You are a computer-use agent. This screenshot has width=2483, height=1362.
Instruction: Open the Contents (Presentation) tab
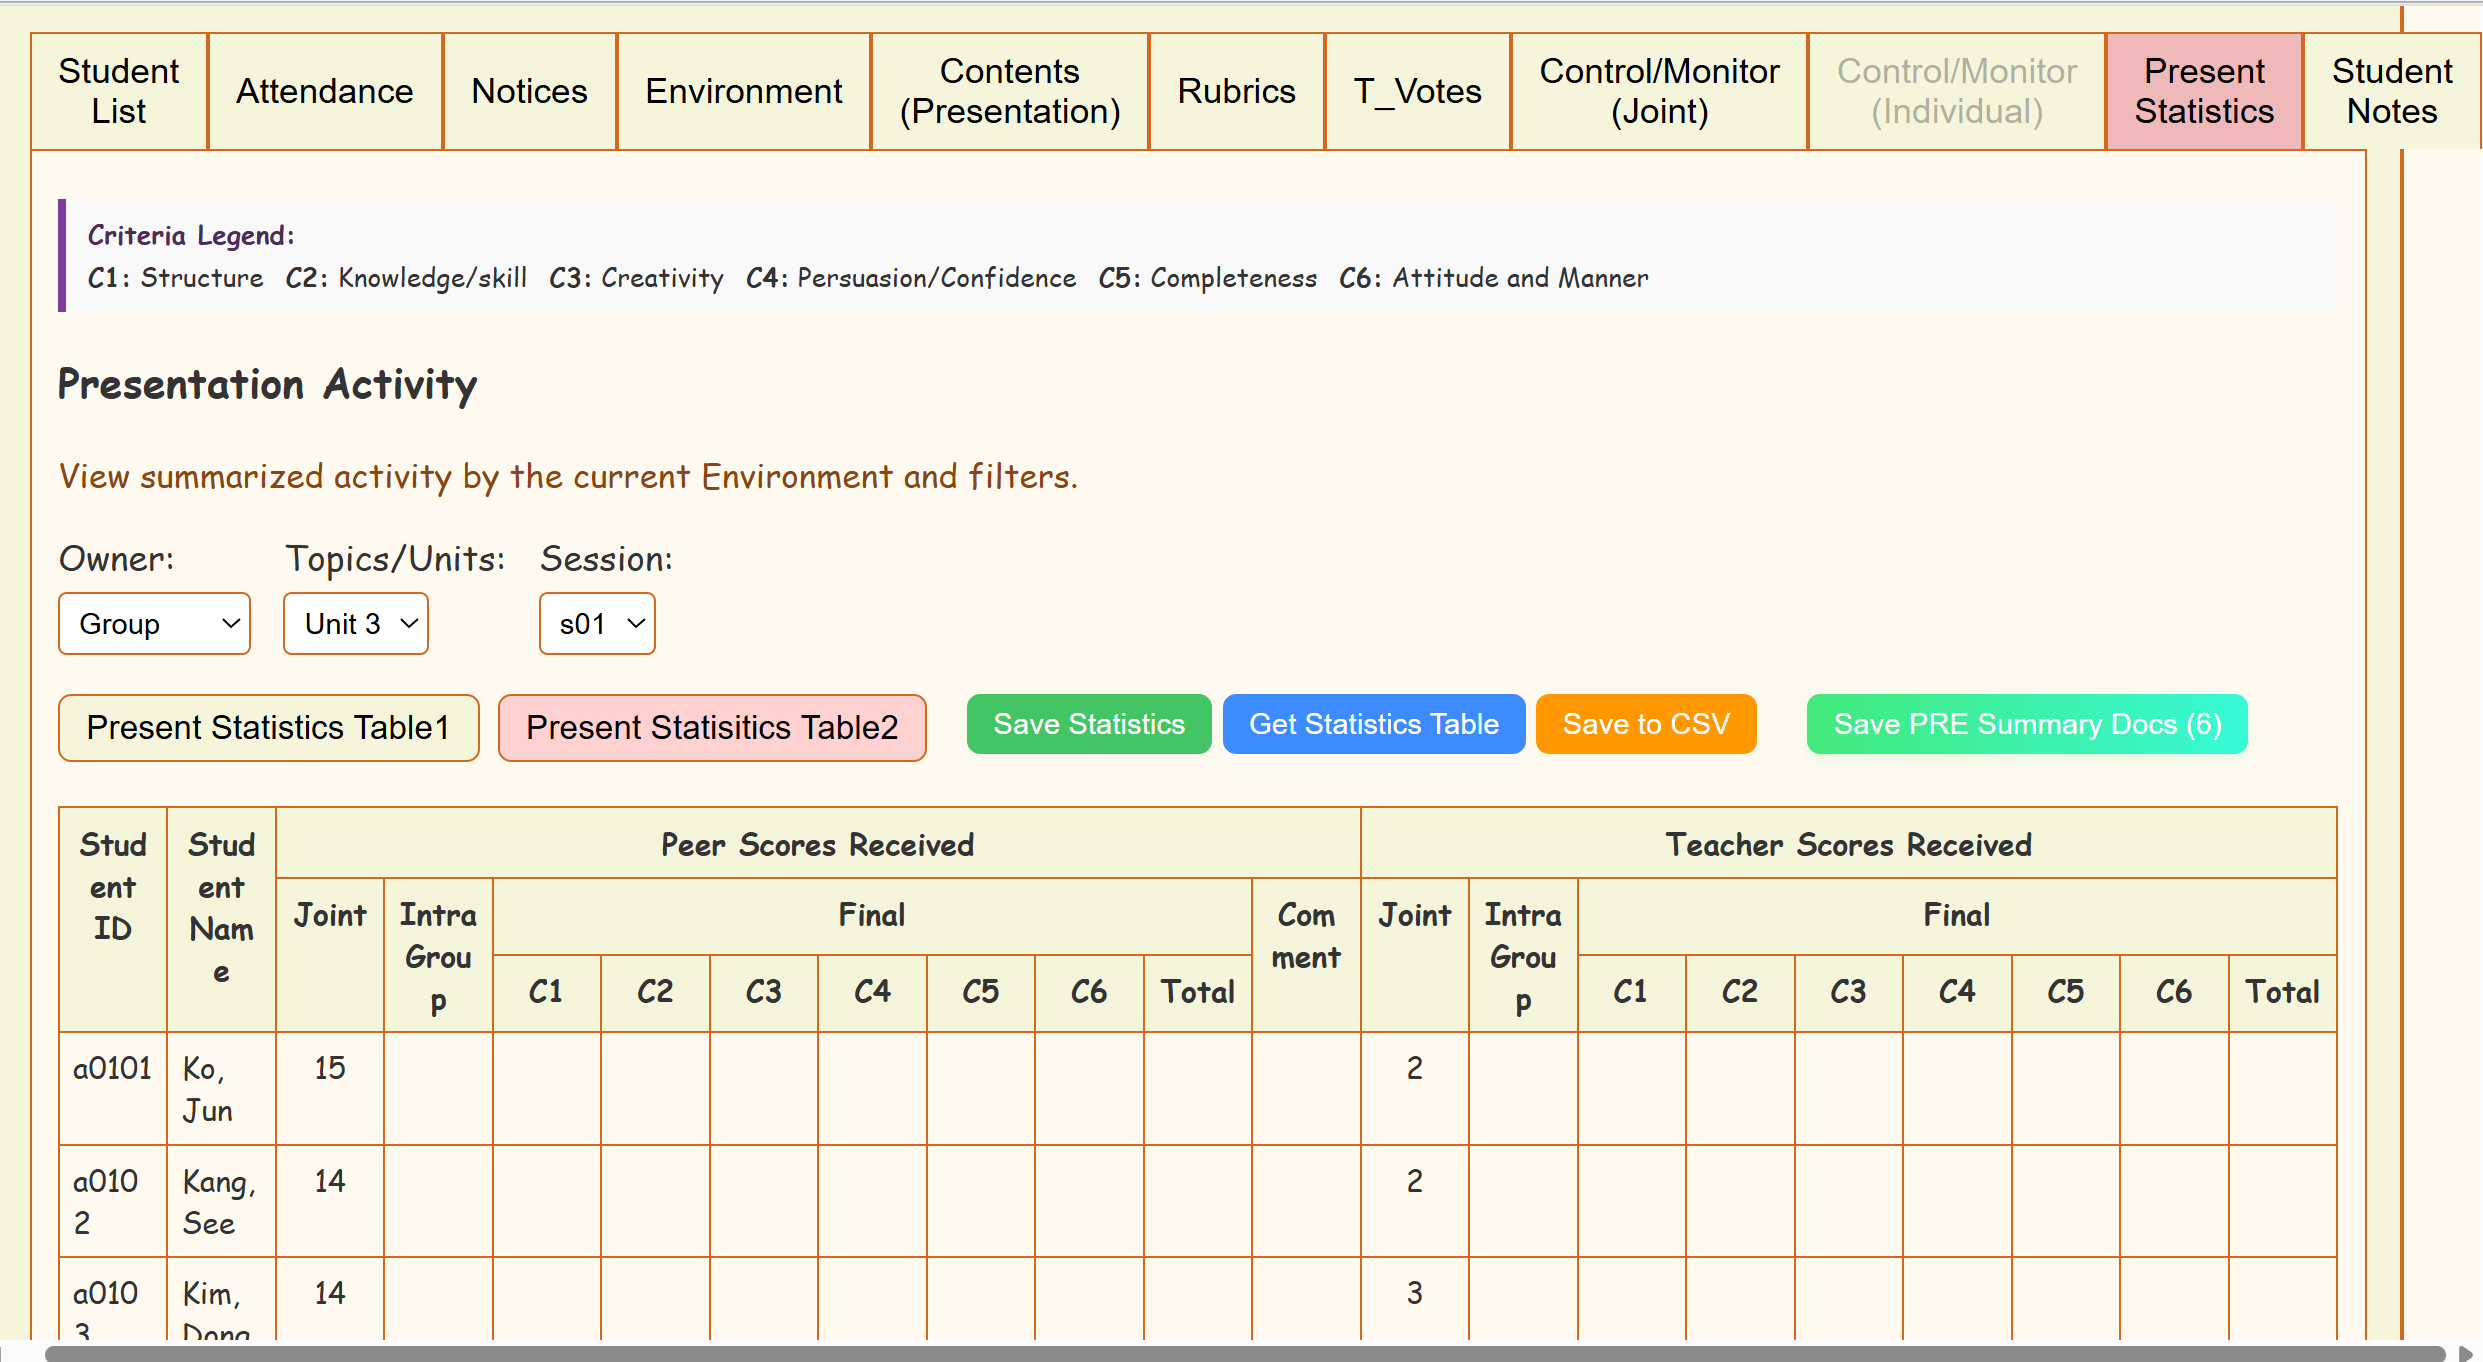1009,91
